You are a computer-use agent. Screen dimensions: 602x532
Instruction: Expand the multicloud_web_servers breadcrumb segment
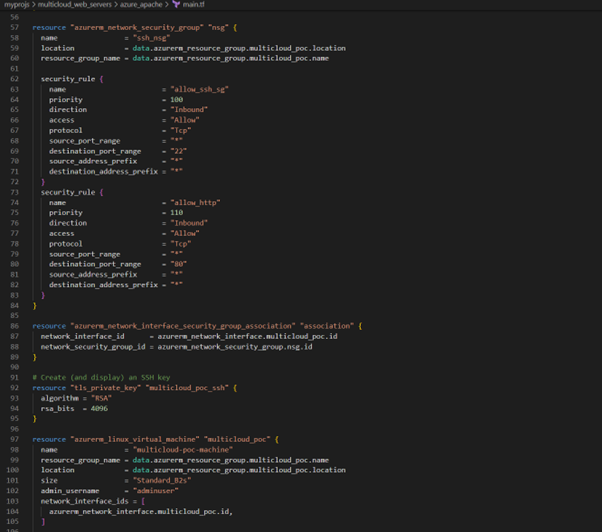pos(76,5)
